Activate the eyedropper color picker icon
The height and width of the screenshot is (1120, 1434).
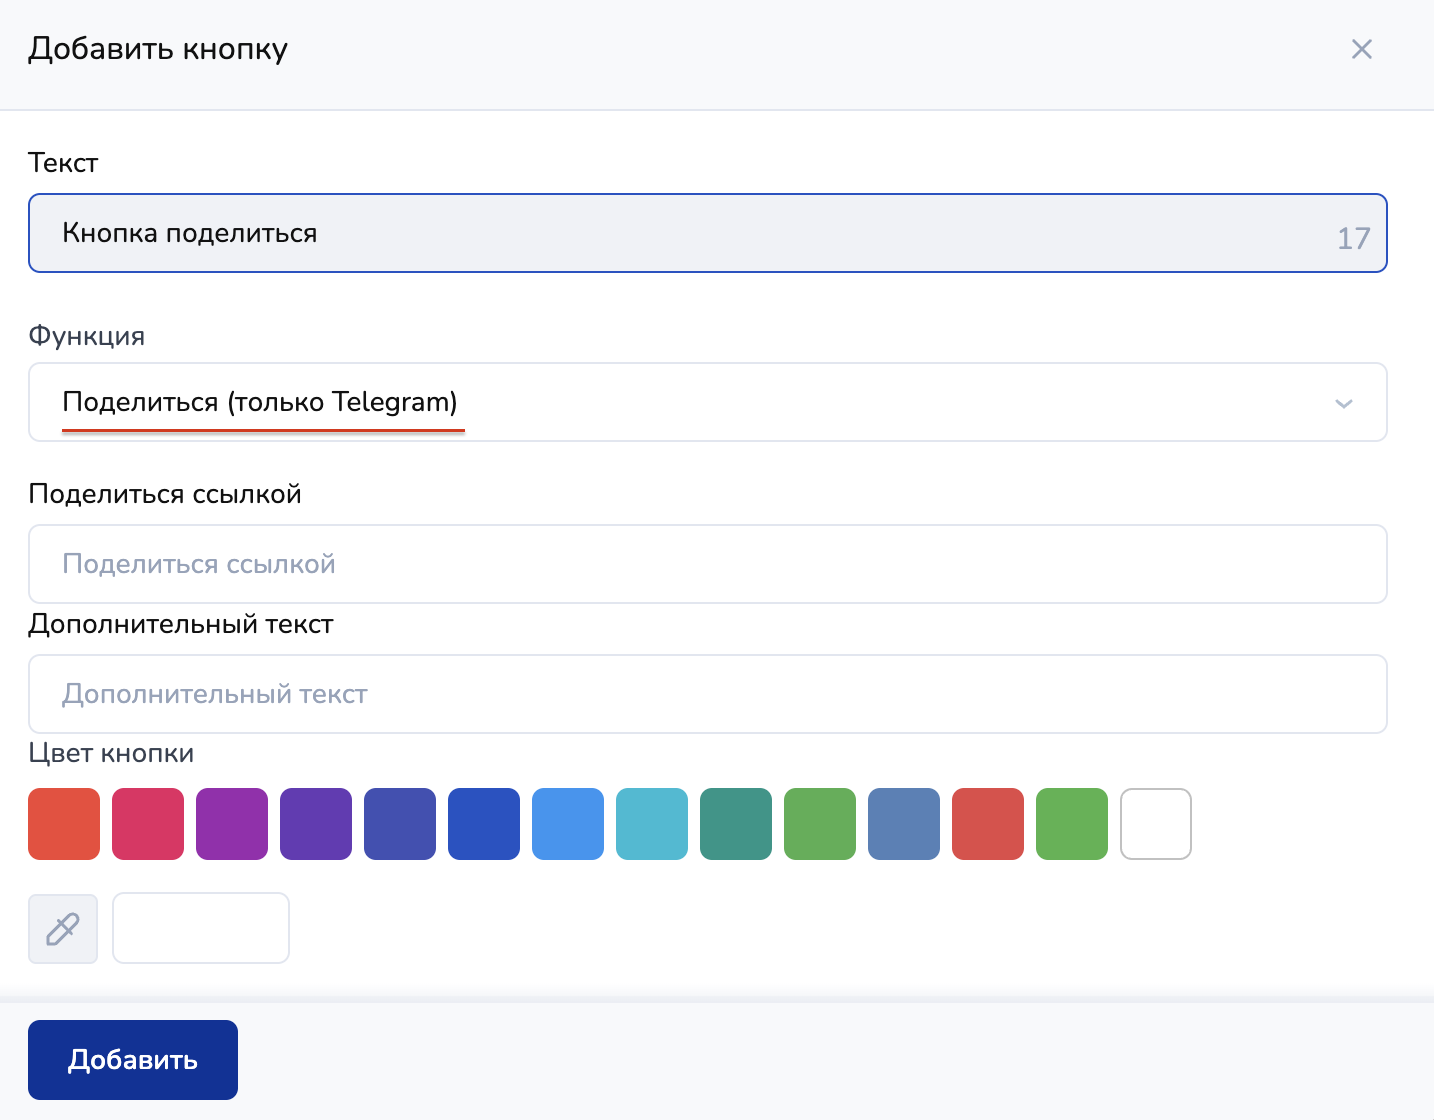pos(63,929)
